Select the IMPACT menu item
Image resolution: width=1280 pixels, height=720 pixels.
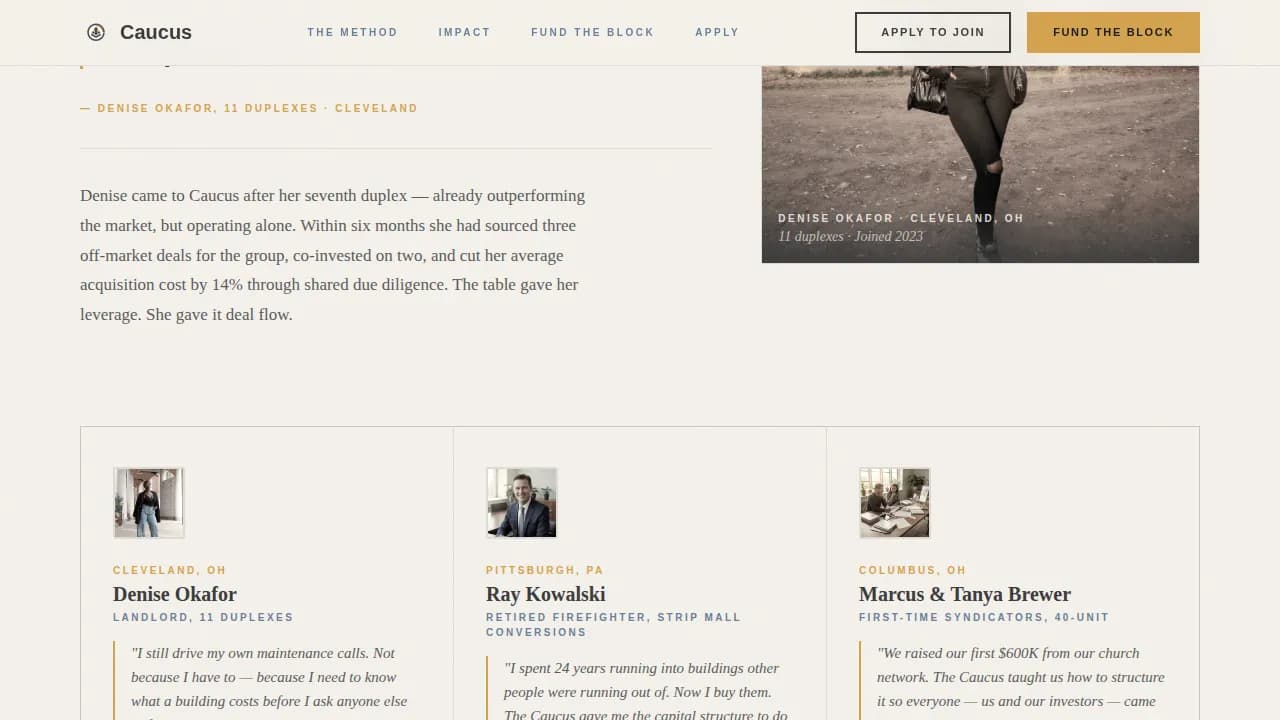[x=464, y=32]
